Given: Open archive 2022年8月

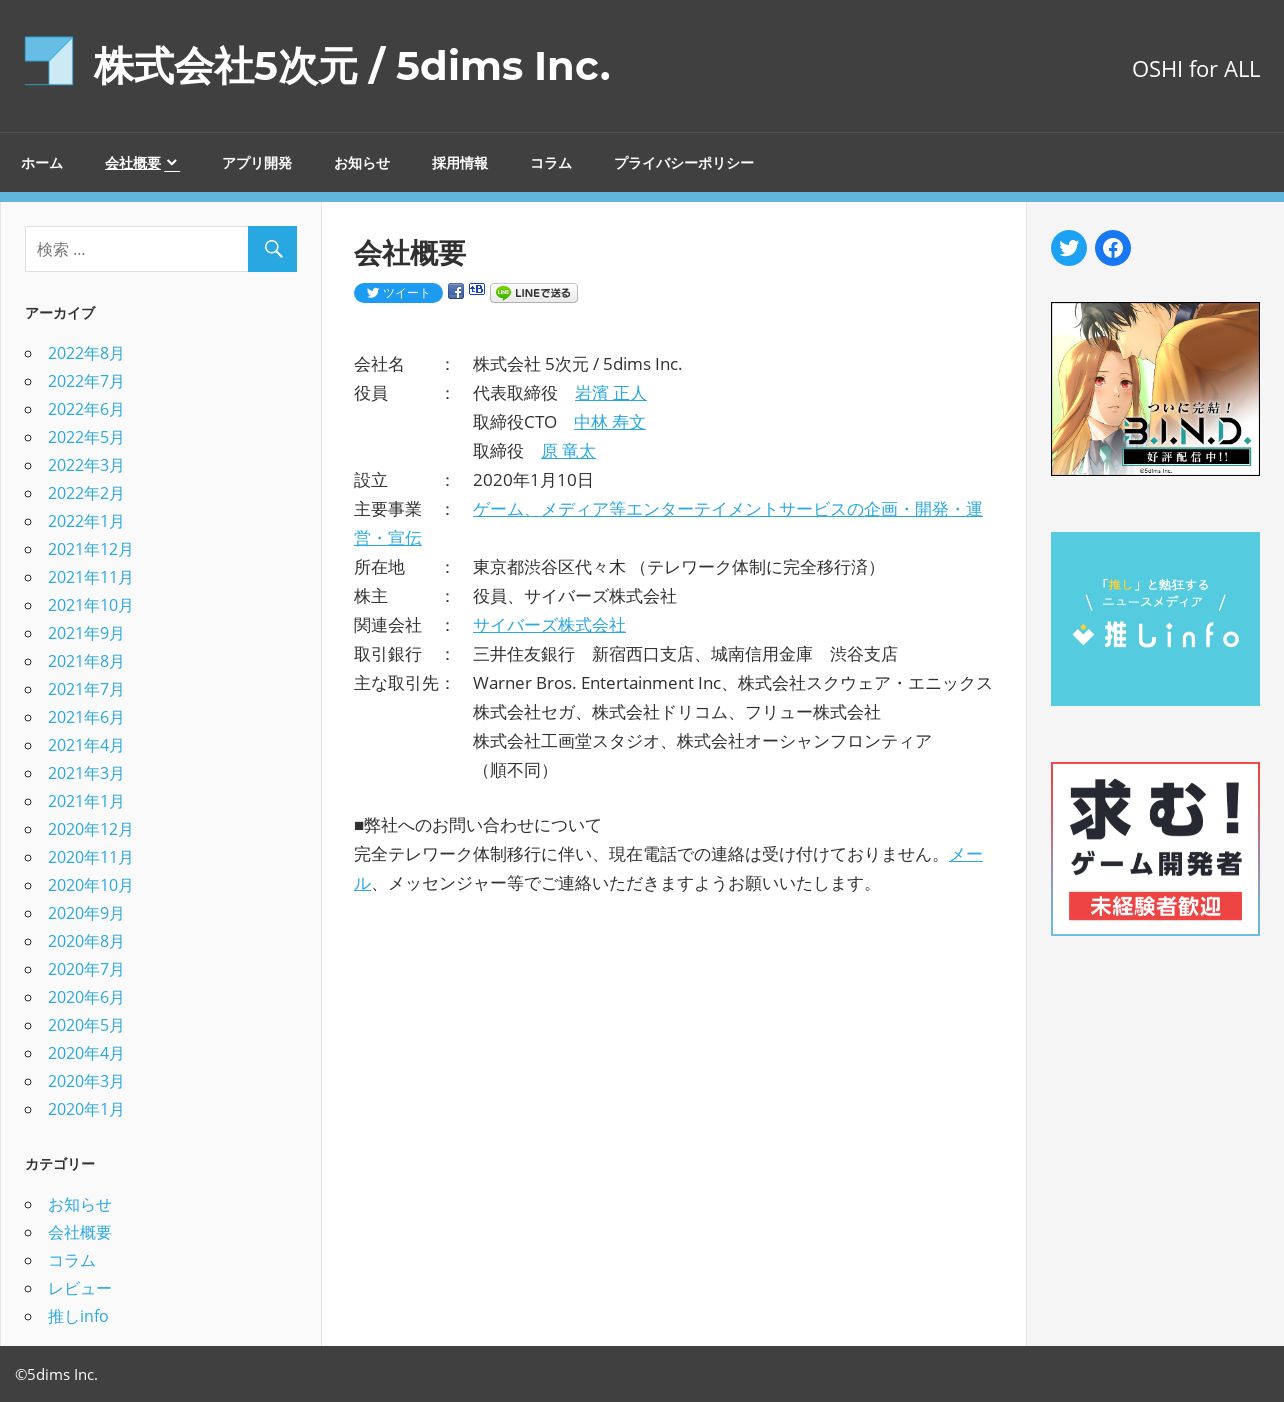Looking at the screenshot, I should [x=86, y=353].
